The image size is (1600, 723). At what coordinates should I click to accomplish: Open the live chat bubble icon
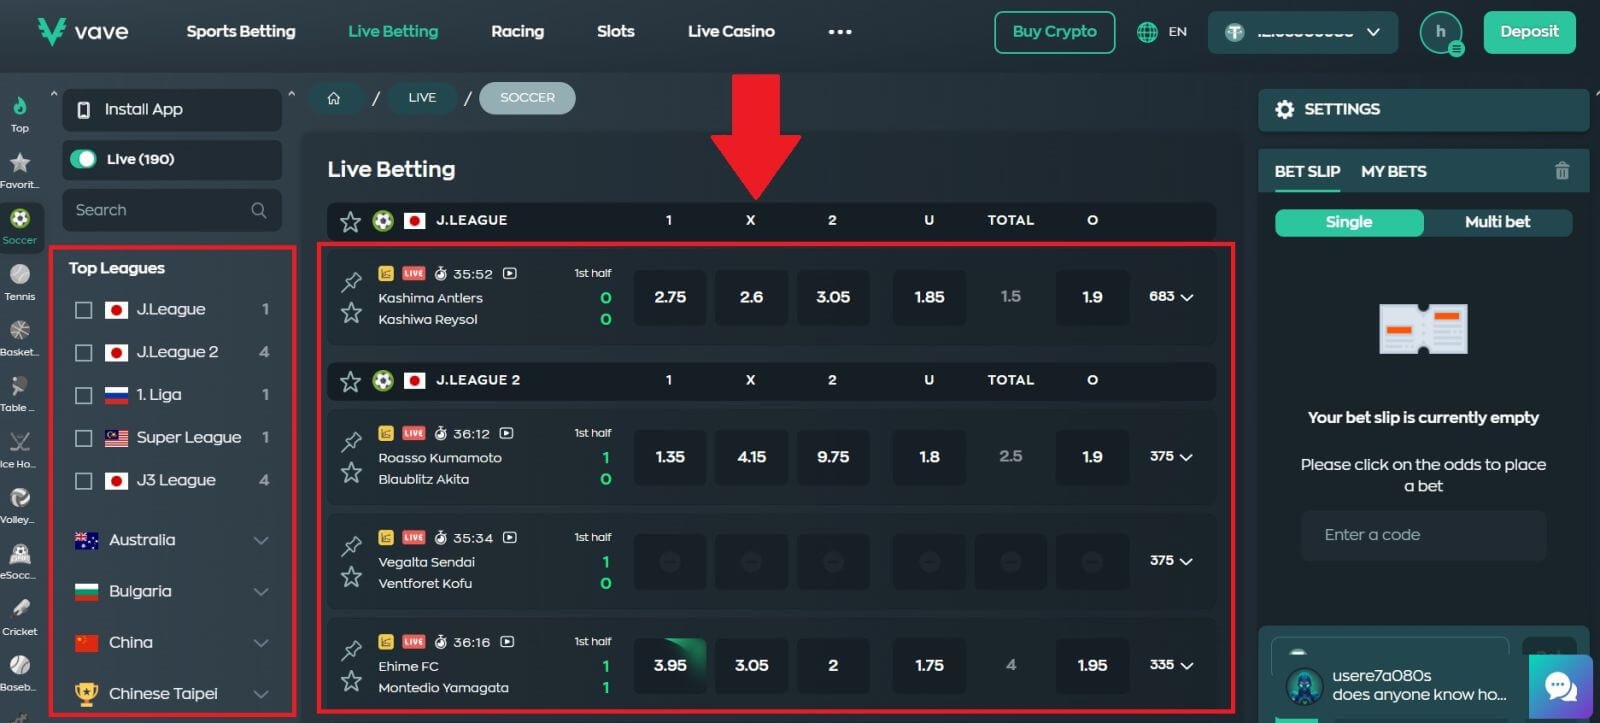click(x=1560, y=687)
